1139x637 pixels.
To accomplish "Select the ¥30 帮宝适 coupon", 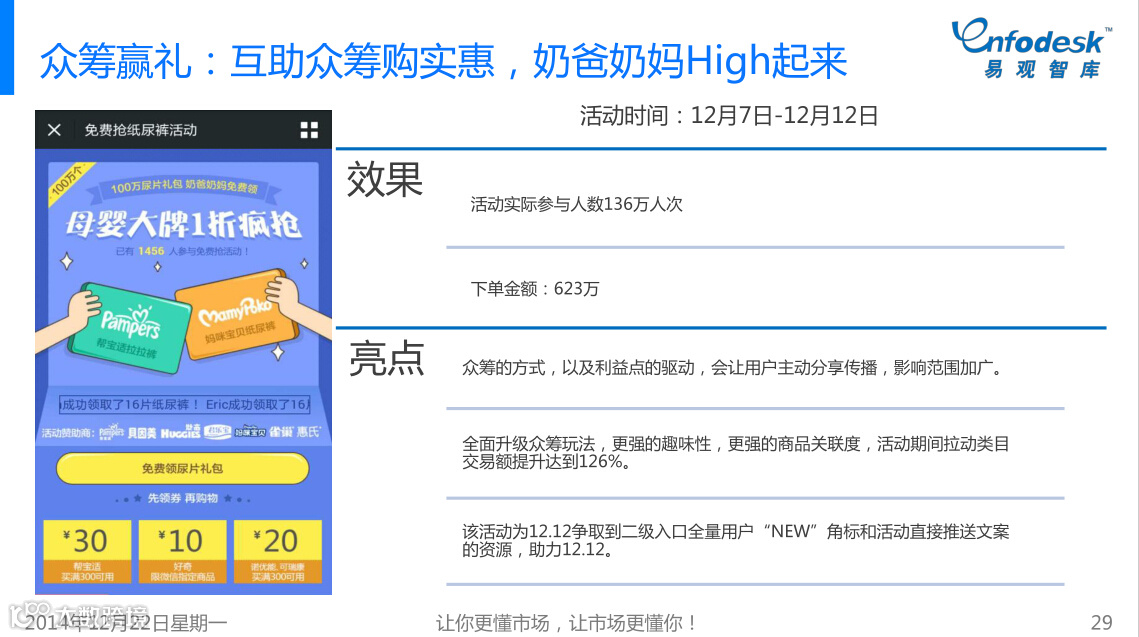I will pos(87,551).
